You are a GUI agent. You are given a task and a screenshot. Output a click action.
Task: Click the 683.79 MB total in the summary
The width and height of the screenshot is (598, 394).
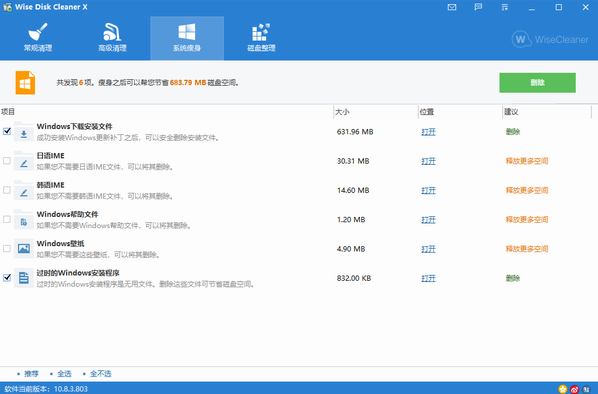(x=188, y=82)
